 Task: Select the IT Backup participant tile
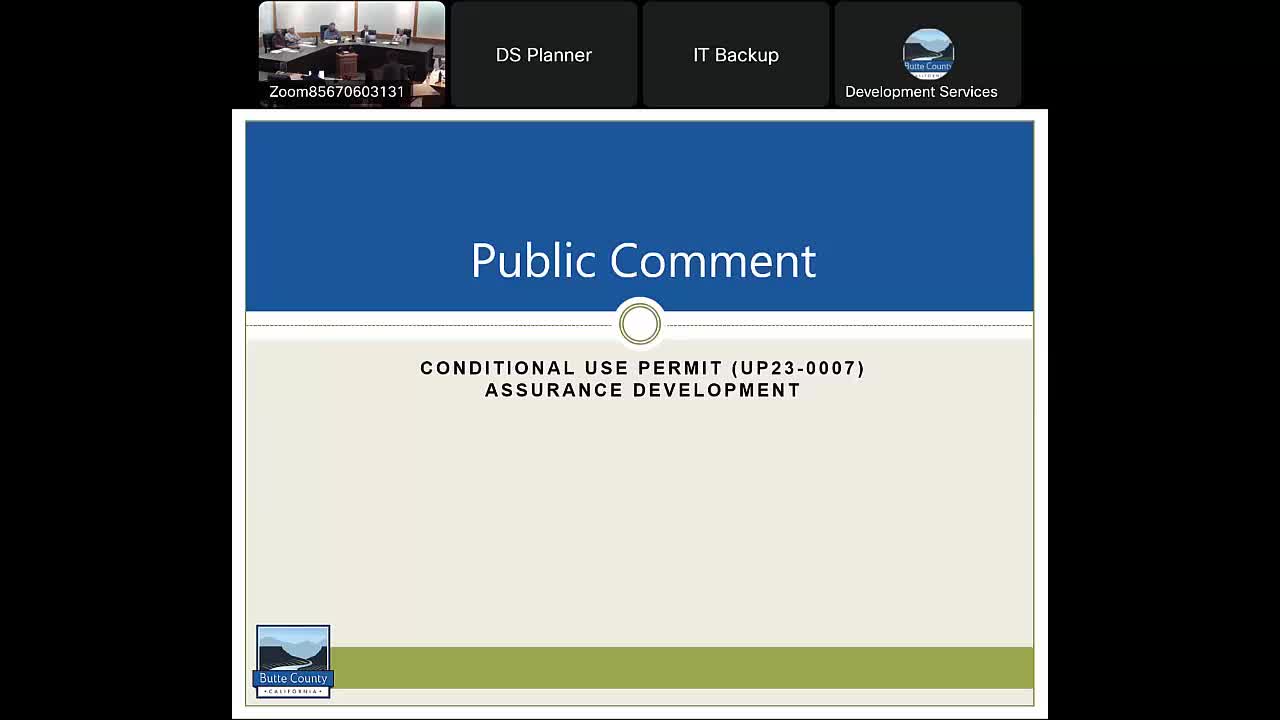(736, 54)
